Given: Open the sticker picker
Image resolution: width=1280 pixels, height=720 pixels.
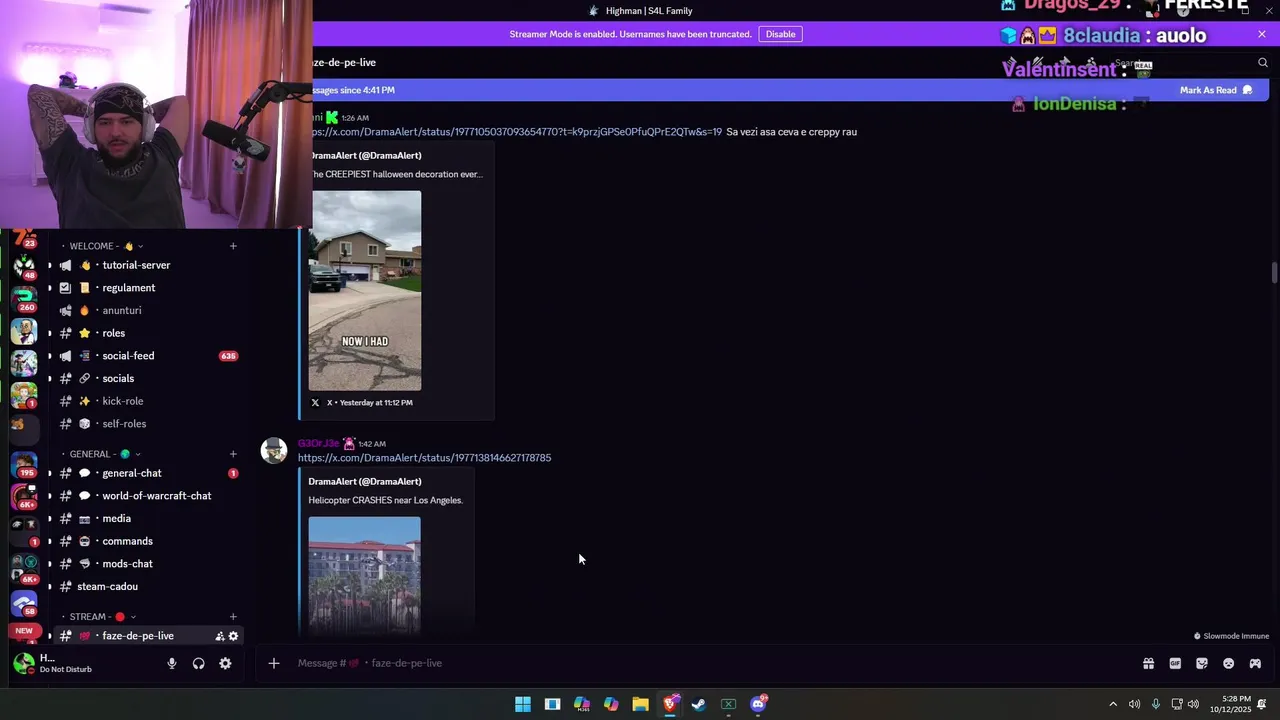Looking at the screenshot, I should pyautogui.click(x=1202, y=663).
